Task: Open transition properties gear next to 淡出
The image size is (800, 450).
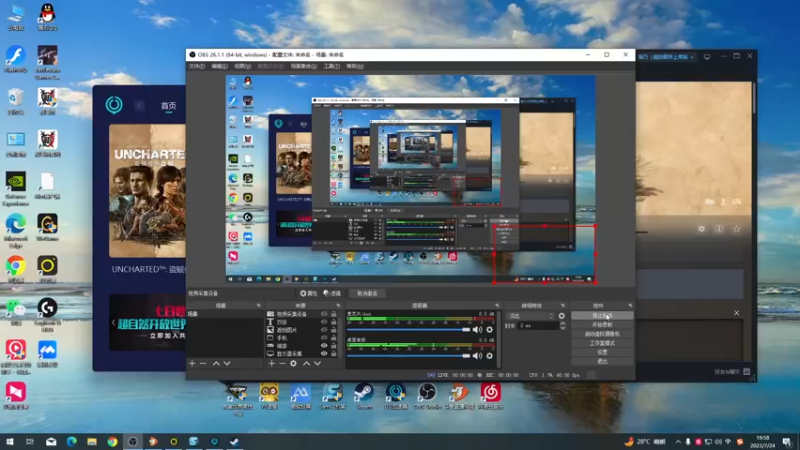Action: coord(562,316)
